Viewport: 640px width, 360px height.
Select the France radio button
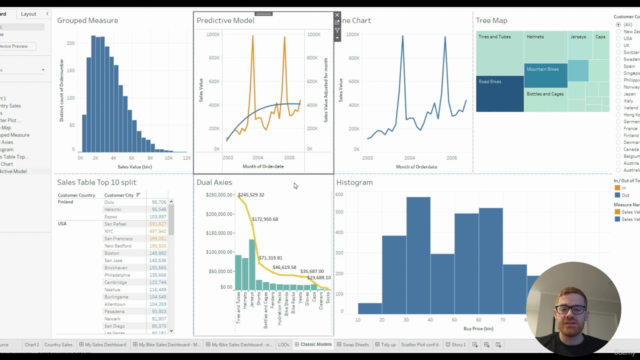618,129
